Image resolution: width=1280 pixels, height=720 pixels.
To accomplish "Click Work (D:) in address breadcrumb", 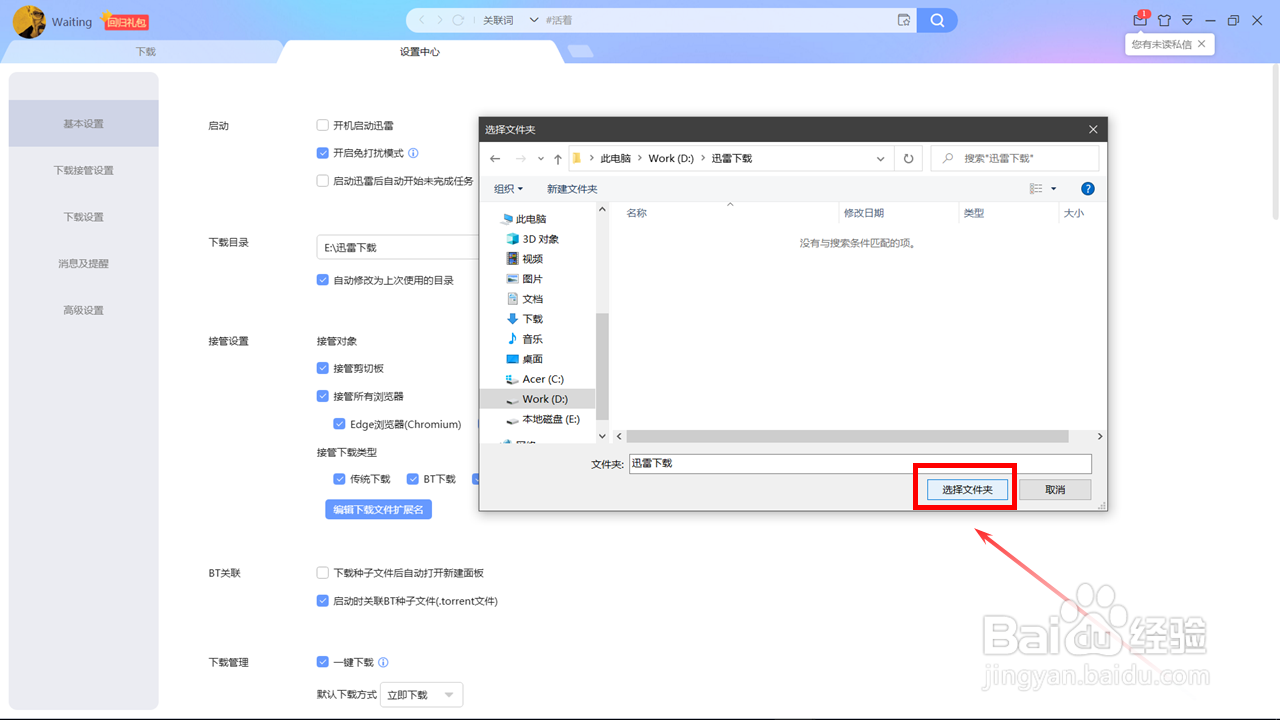I will 671,158.
